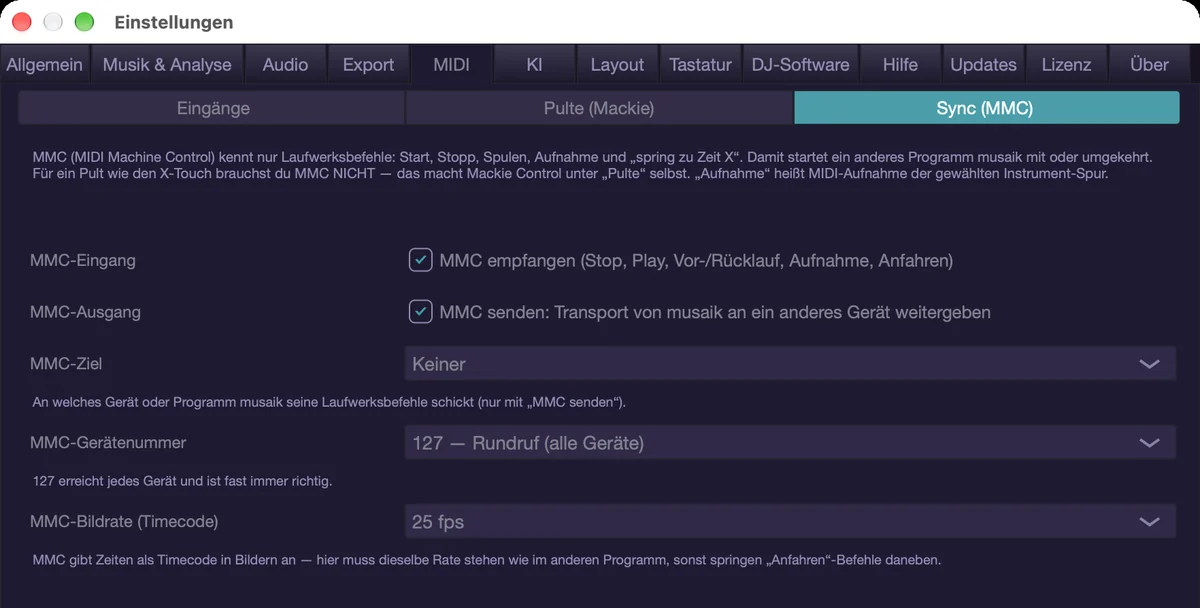Screen dimensions: 1200x608
Task: Click the MMC-Bildrate (Timecode) label
Action: [x=124, y=521]
